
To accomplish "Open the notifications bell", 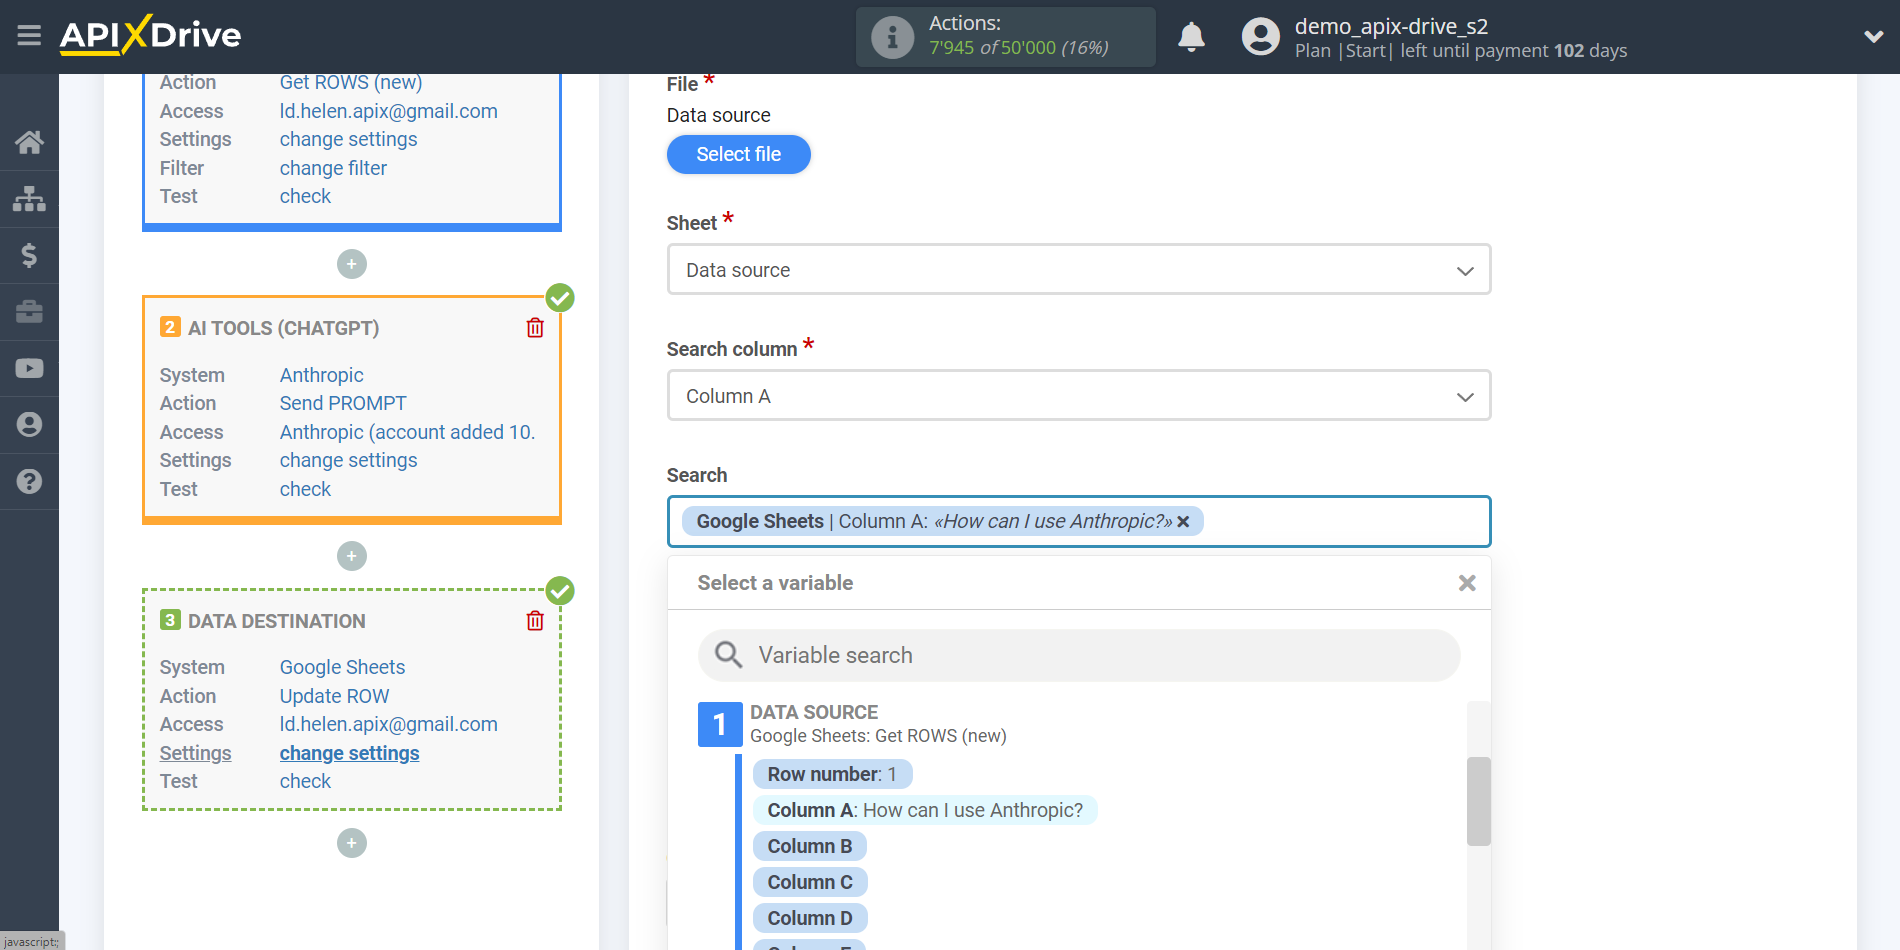I will 1191,37.
